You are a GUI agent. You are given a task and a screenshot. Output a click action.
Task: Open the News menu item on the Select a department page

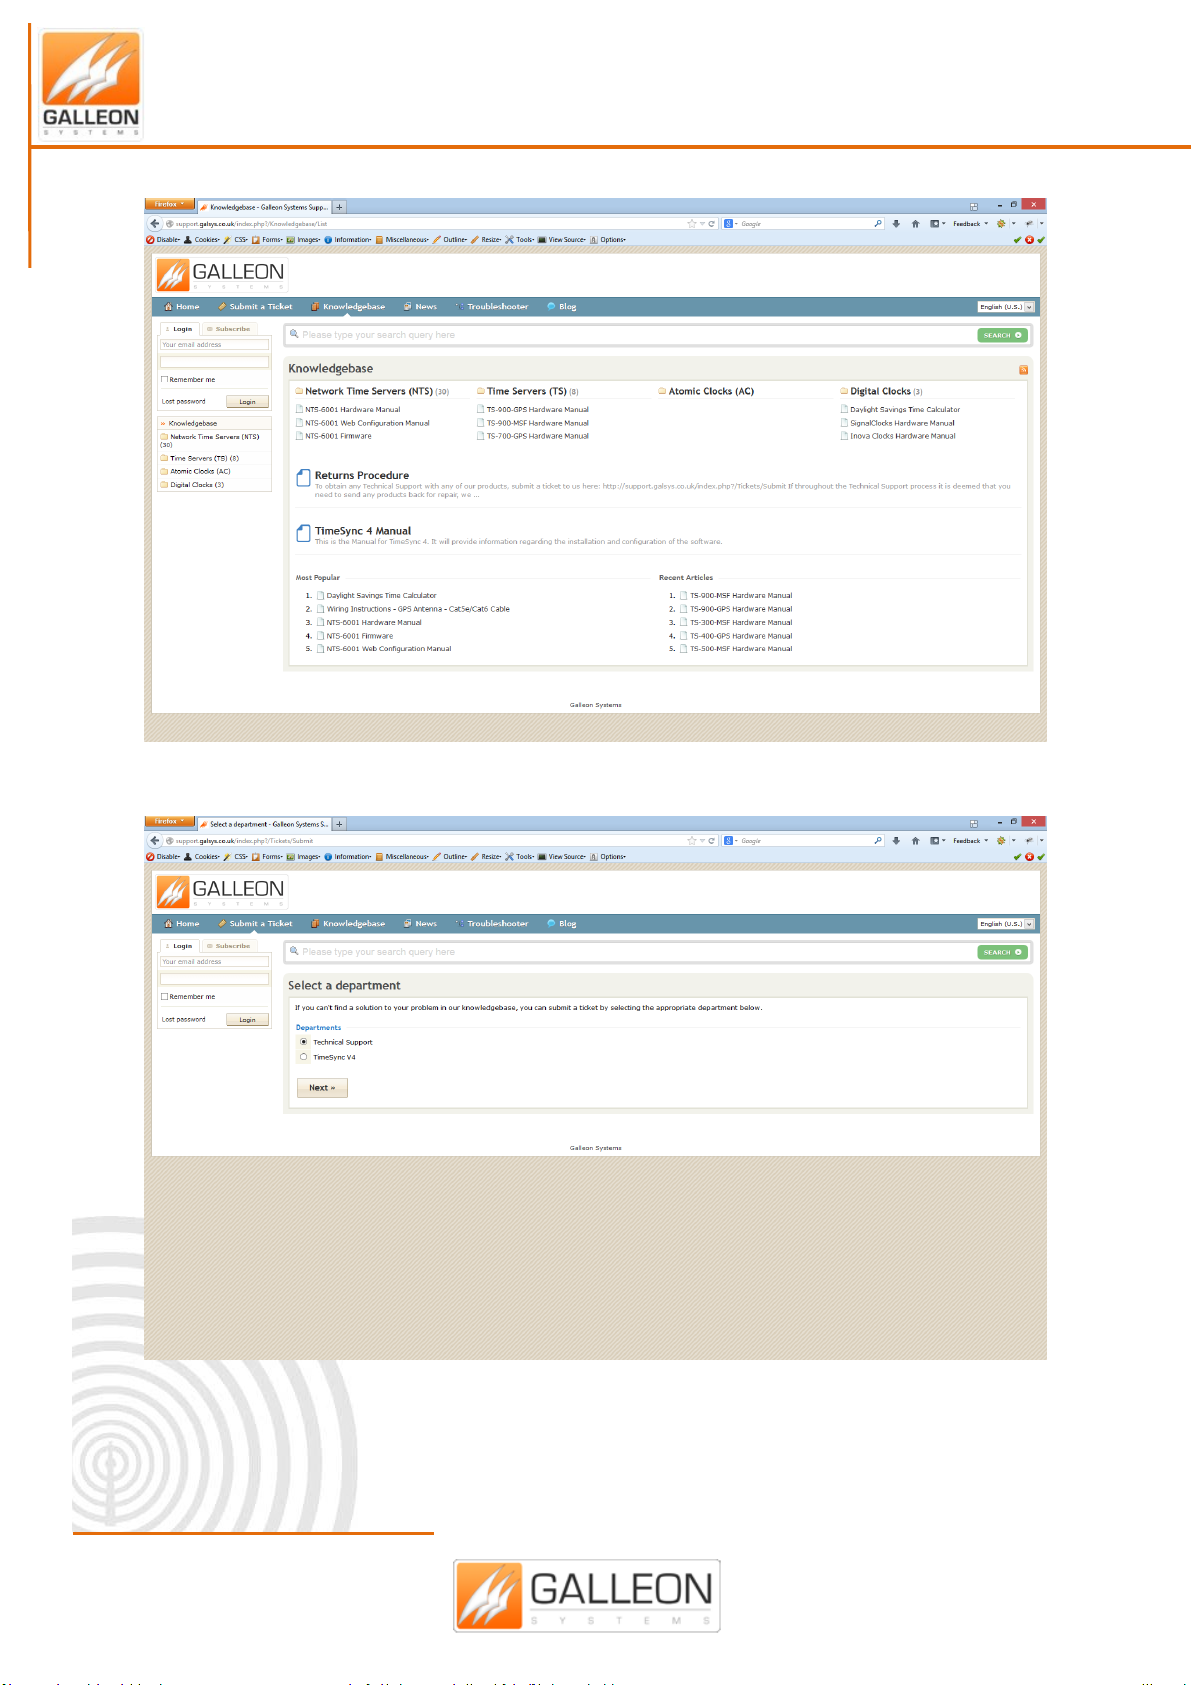(420, 924)
